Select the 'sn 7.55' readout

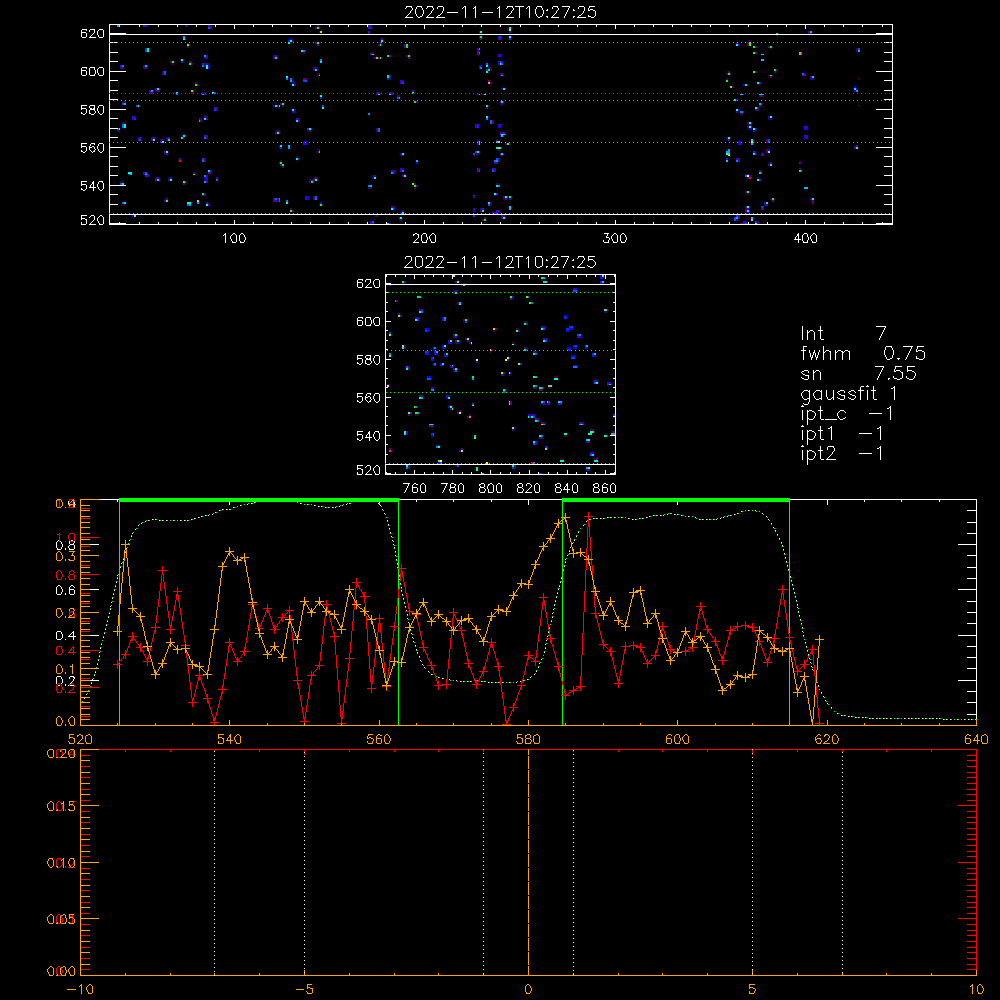tap(858, 373)
